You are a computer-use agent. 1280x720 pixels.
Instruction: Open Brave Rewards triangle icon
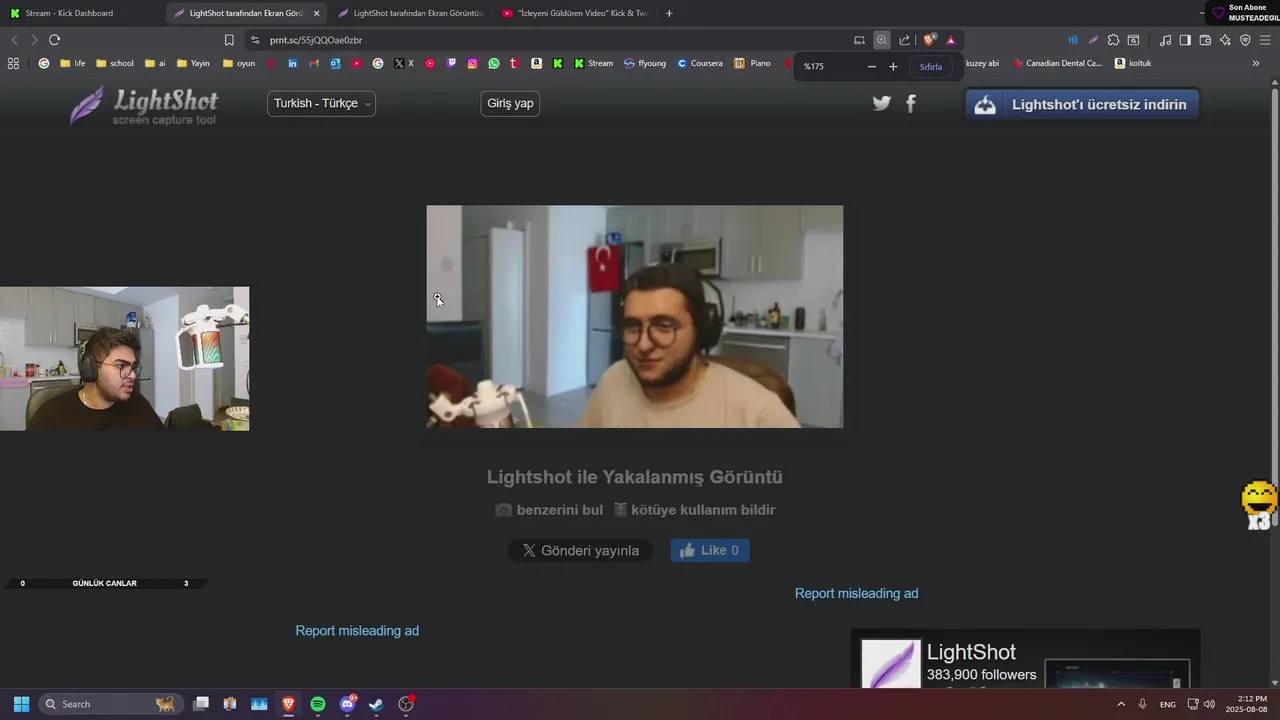click(x=950, y=40)
